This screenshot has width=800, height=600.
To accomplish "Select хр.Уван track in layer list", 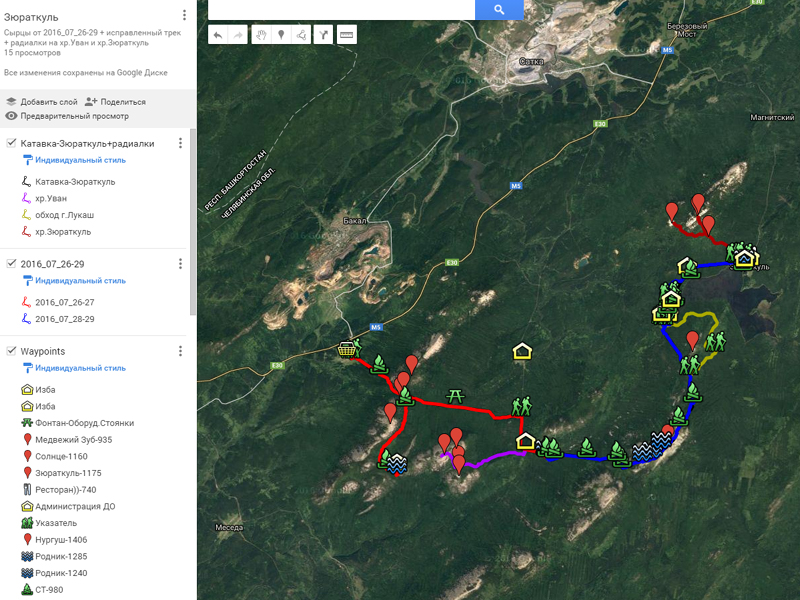I will point(50,199).
